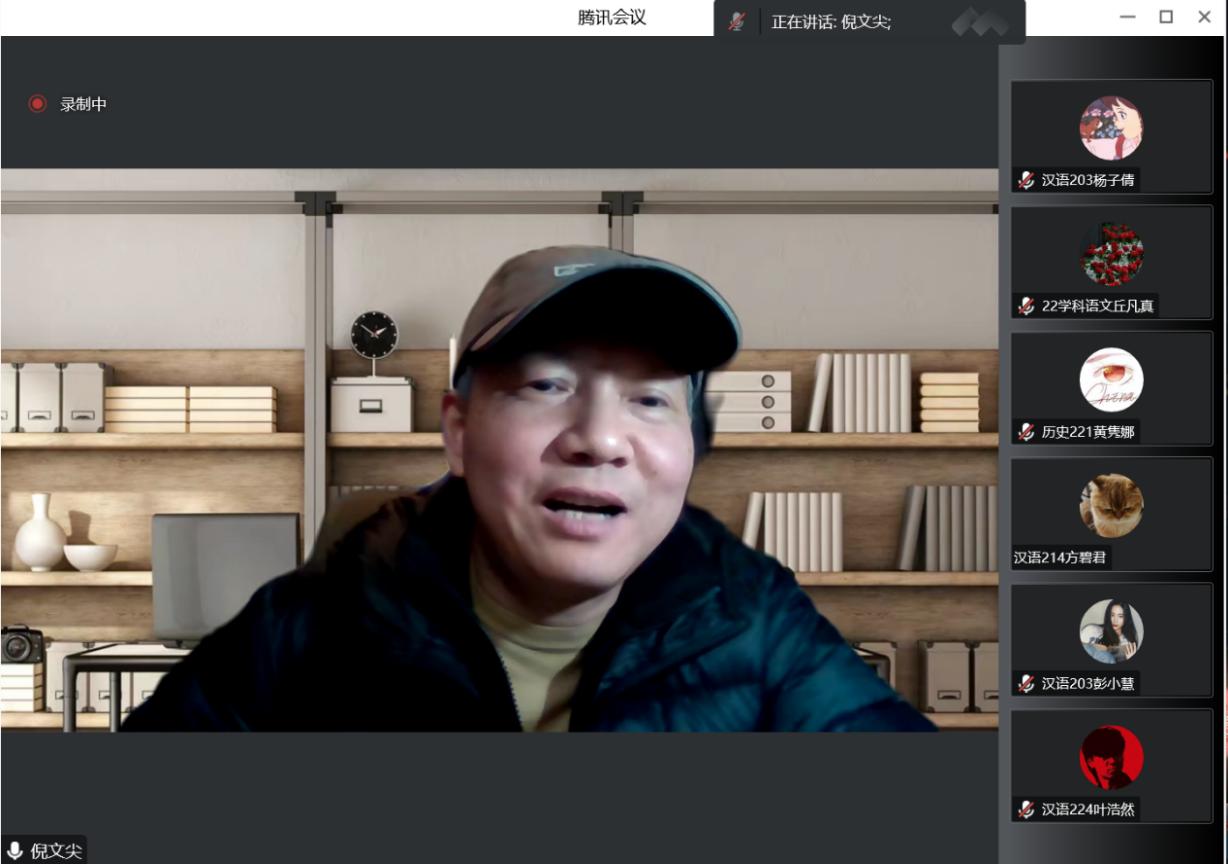Select the red roses avatar of 22学科语文丘凡真

[1111, 254]
